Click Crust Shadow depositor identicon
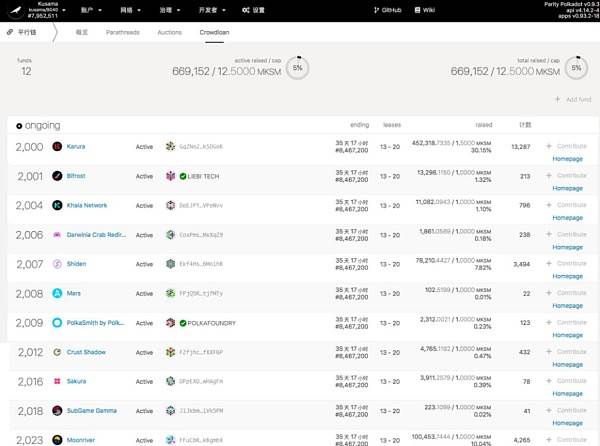600x446 pixels. pyautogui.click(x=170, y=352)
